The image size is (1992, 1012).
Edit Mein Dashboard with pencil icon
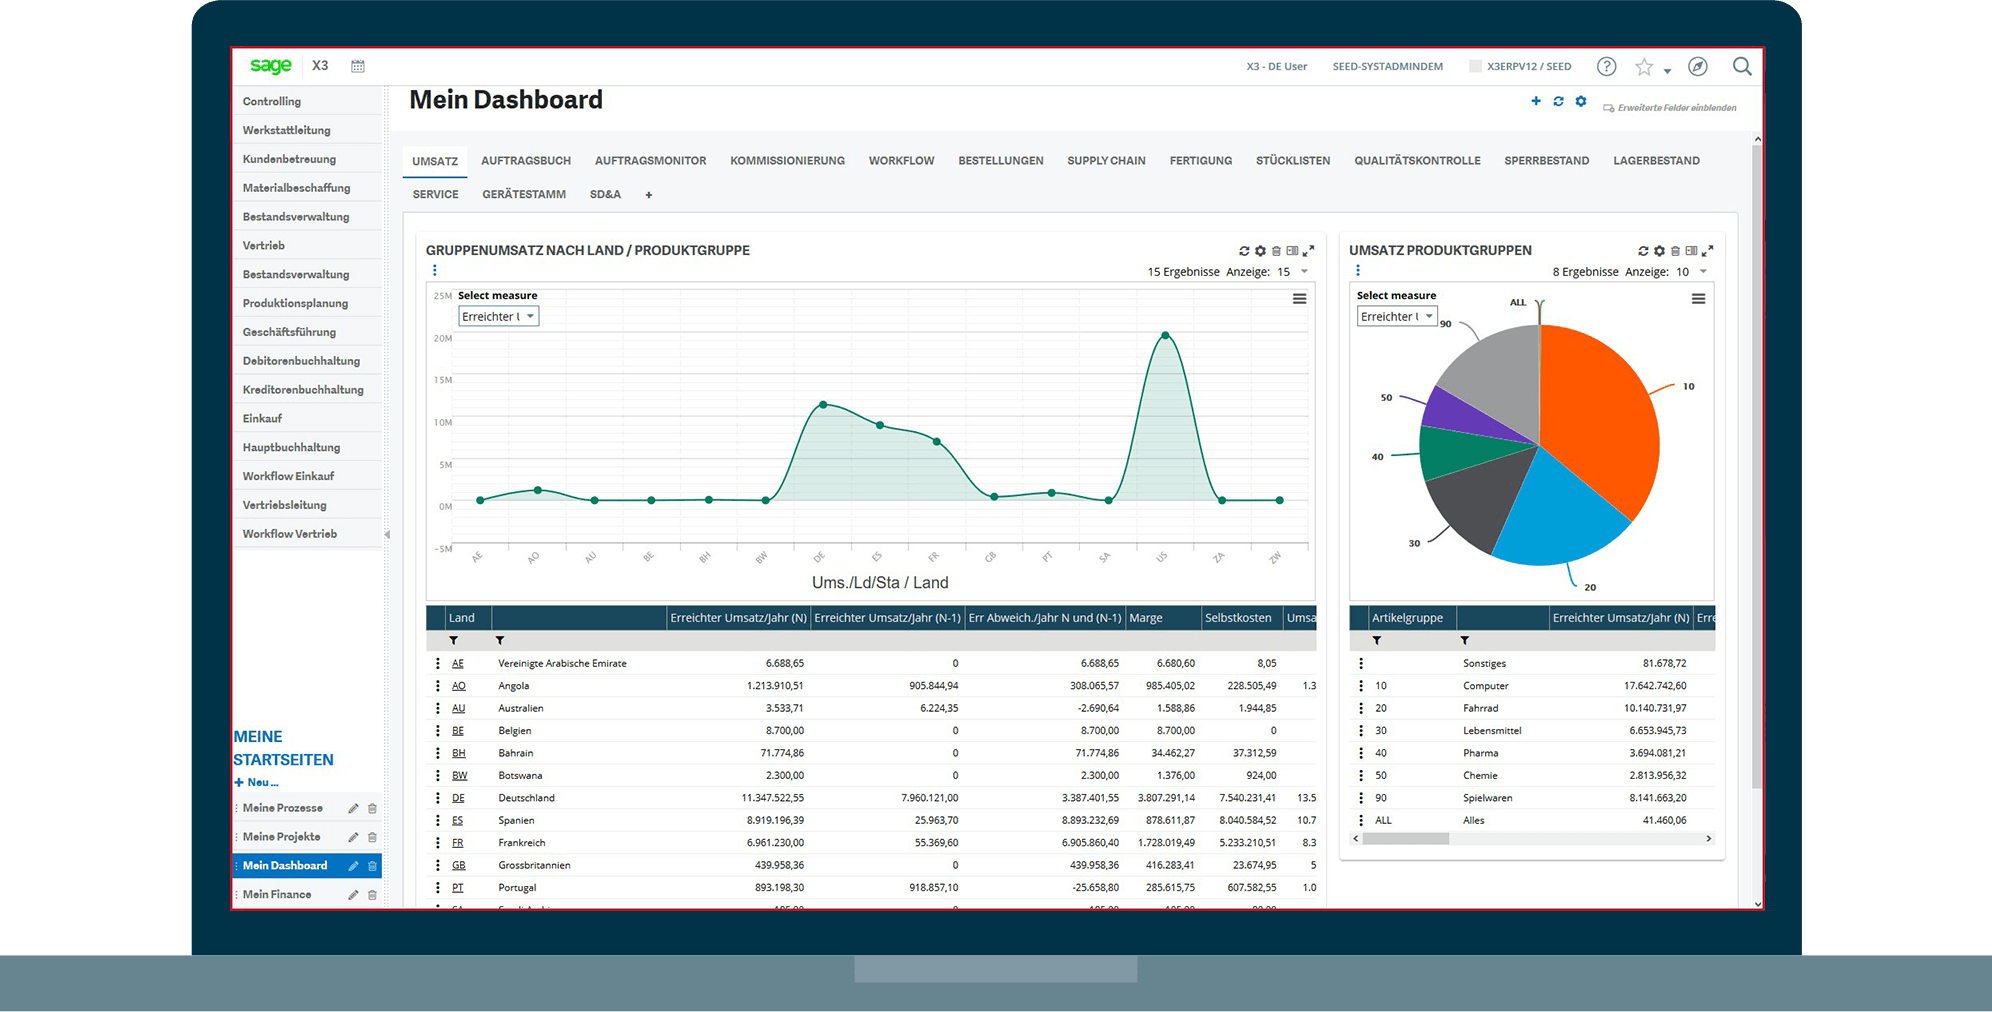pyautogui.click(x=353, y=866)
